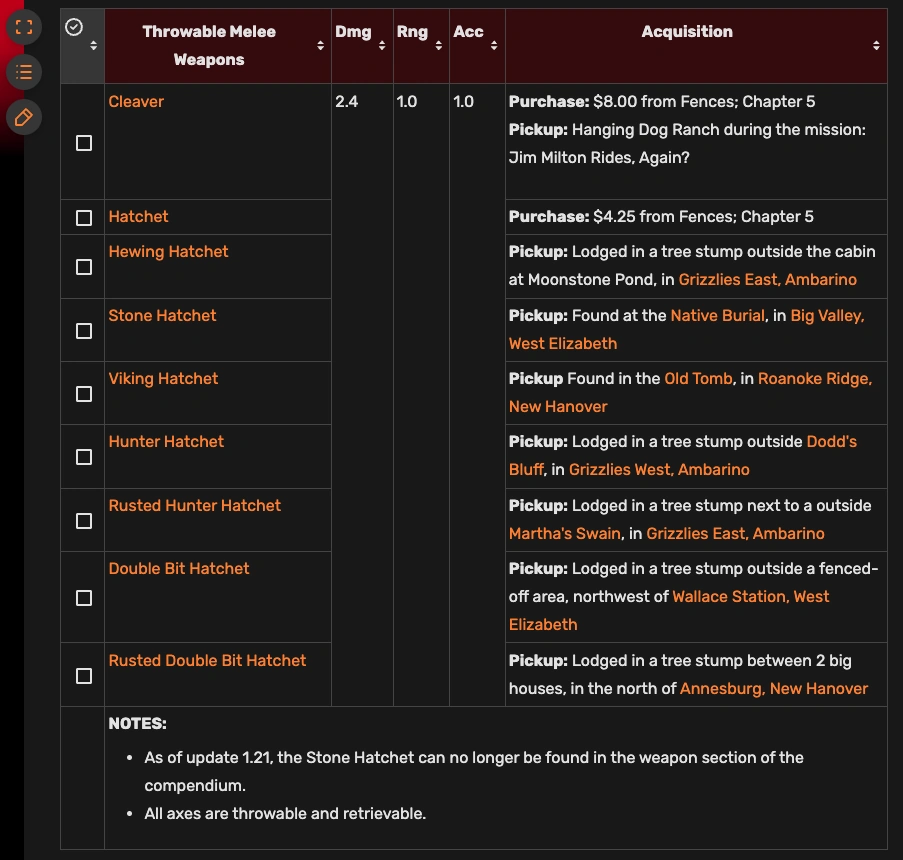Follow the Roanoke Ridge, New Hanover link

coord(690,393)
